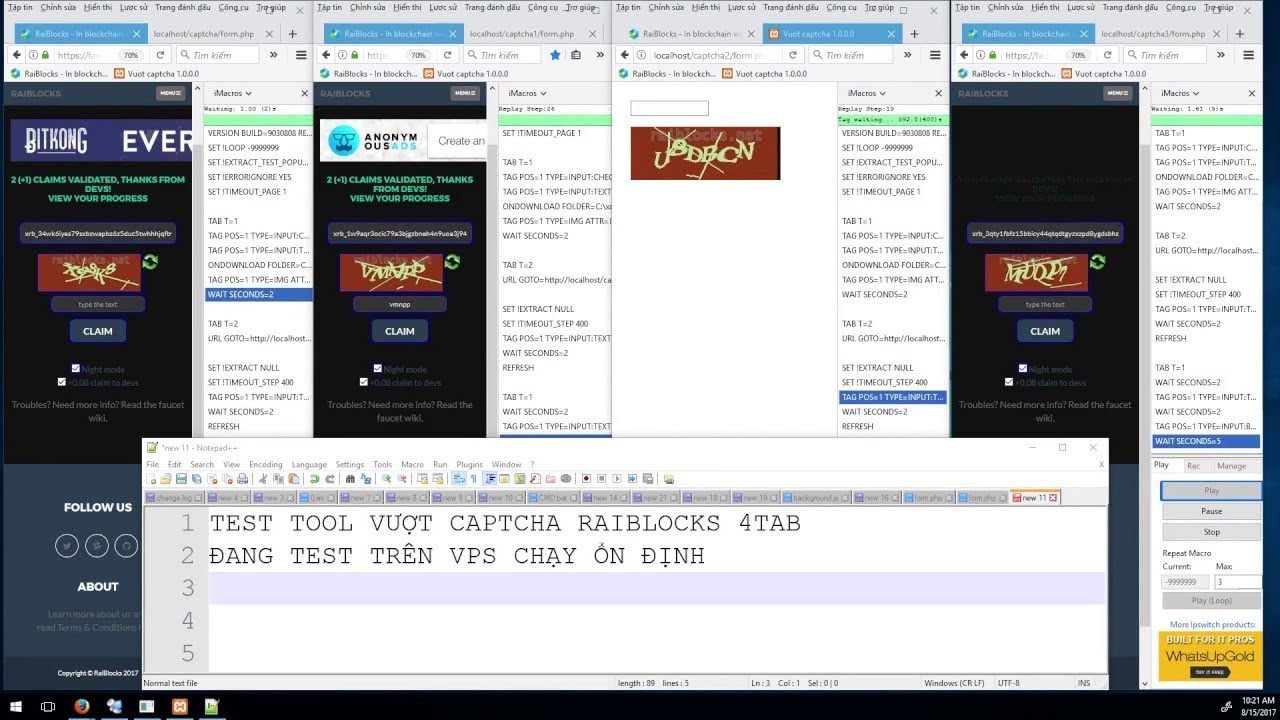Toggle +0.08 claim to devs in captcha3 window
This screenshot has height=720, width=1280.
(1008, 382)
